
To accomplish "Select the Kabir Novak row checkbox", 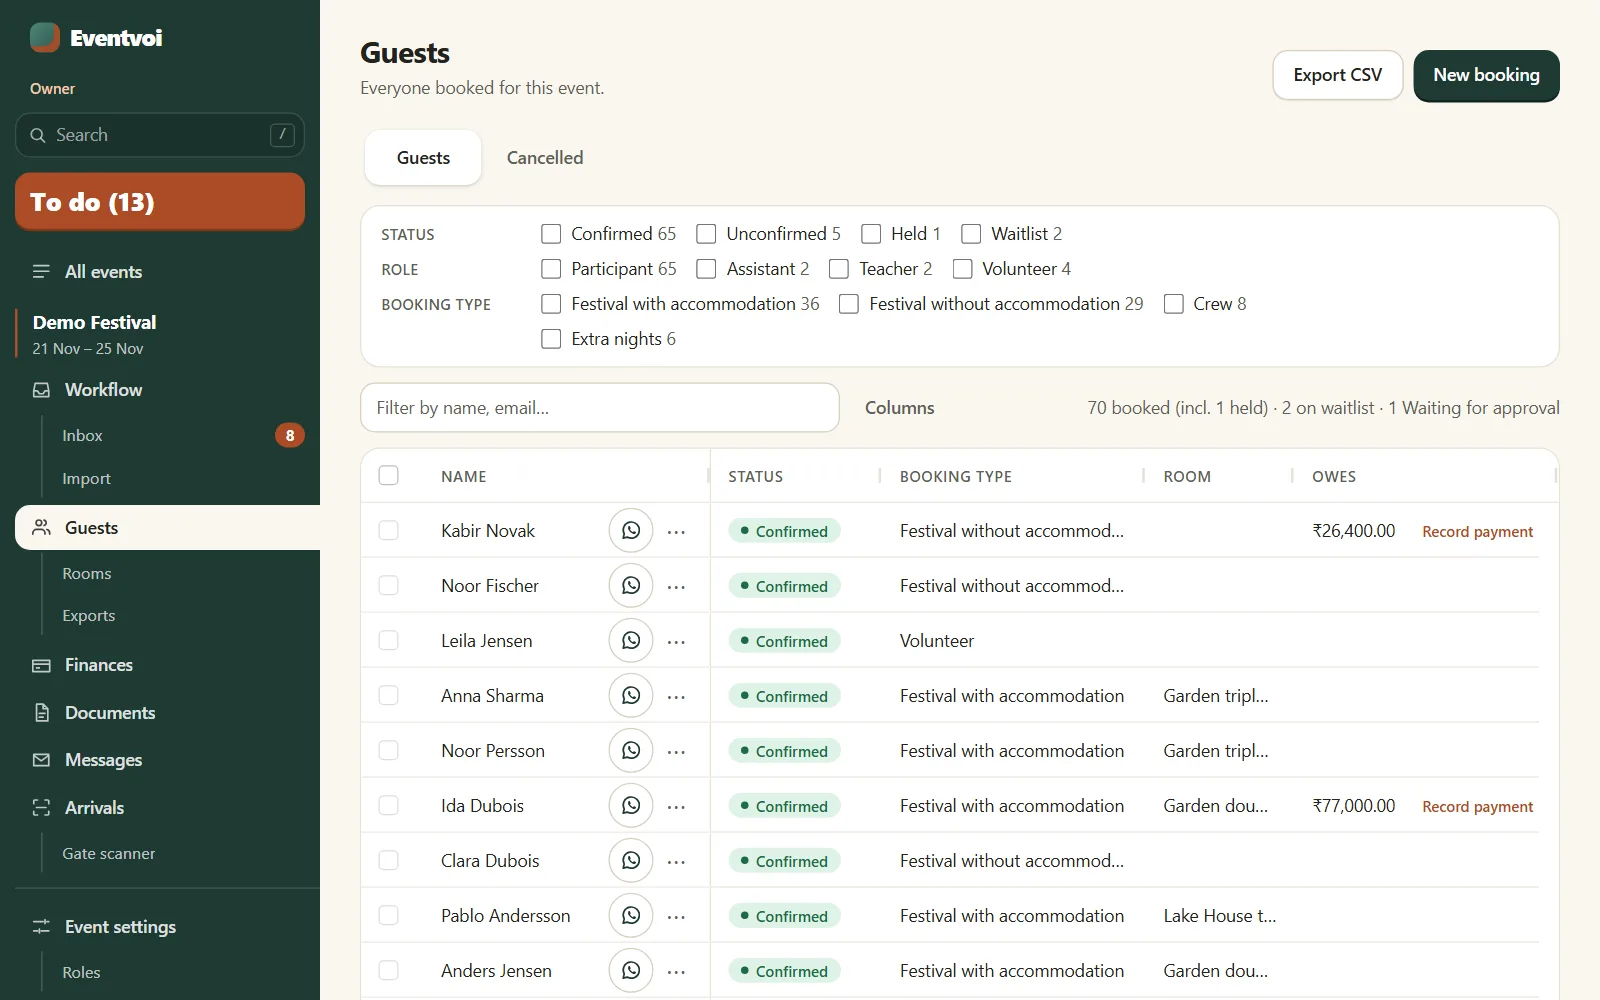I will [x=389, y=531].
